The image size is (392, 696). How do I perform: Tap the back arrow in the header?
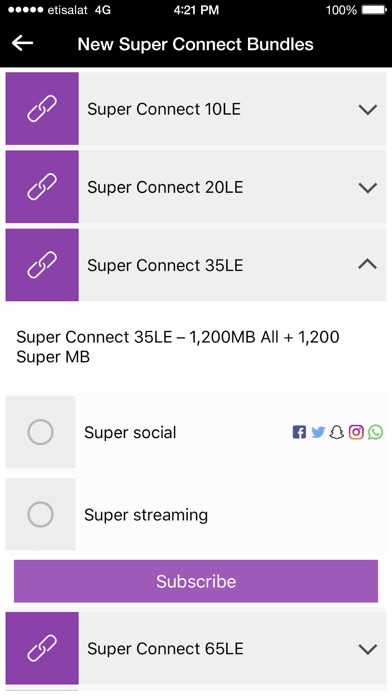click(23, 43)
